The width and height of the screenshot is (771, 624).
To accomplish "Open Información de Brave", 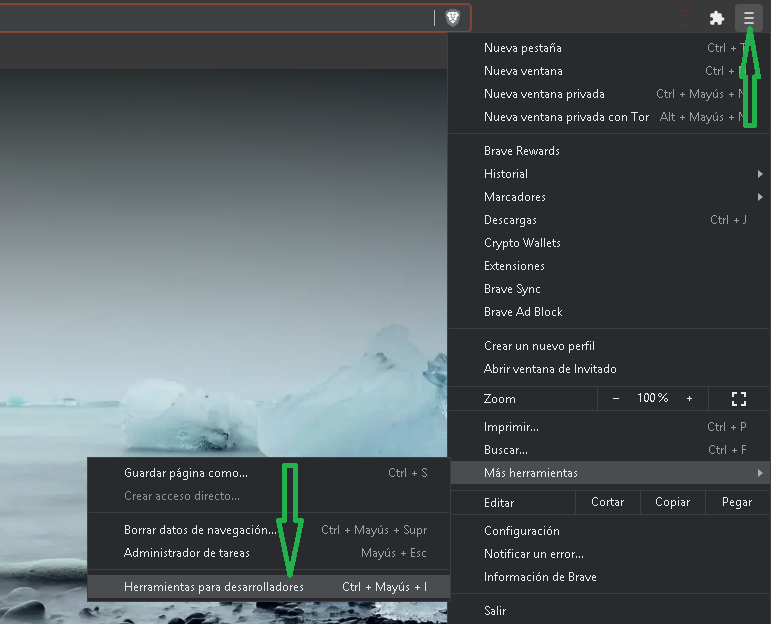I will coord(609,577).
